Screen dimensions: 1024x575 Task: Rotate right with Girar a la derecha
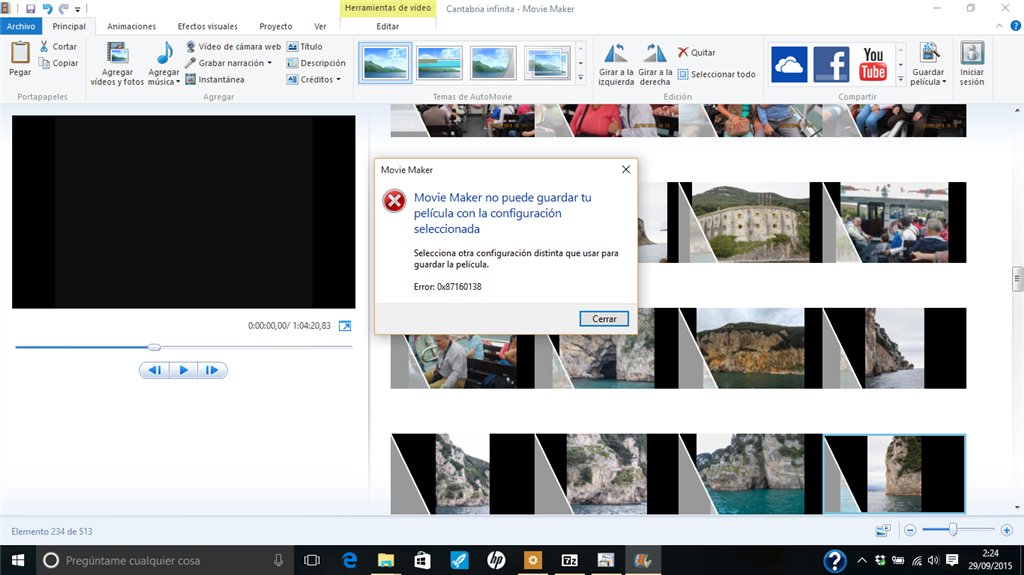(x=654, y=64)
